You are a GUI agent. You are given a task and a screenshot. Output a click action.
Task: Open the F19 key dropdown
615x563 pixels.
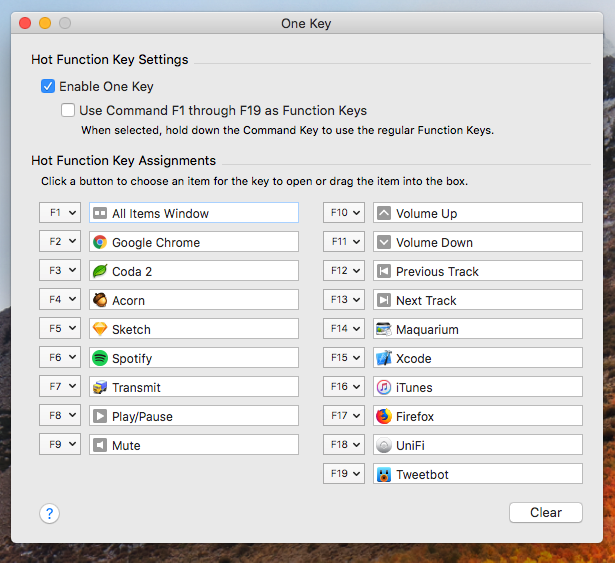pyautogui.click(x=343, y=474)
